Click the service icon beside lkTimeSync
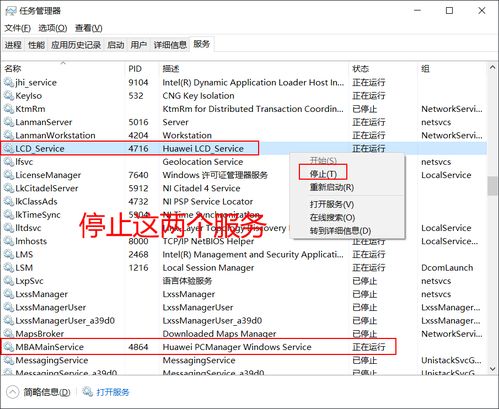The image size is (499, 409). (9, 215)
